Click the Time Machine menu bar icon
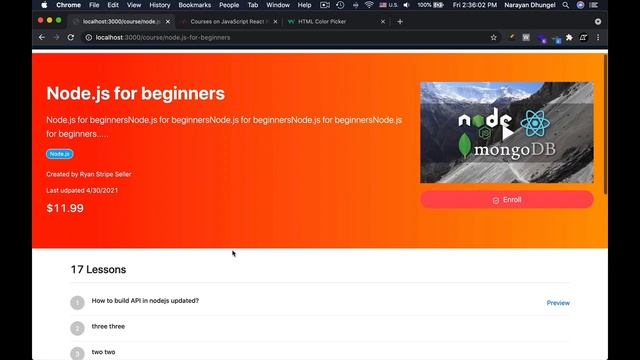The image size is (640, 360). coord(340,5)
